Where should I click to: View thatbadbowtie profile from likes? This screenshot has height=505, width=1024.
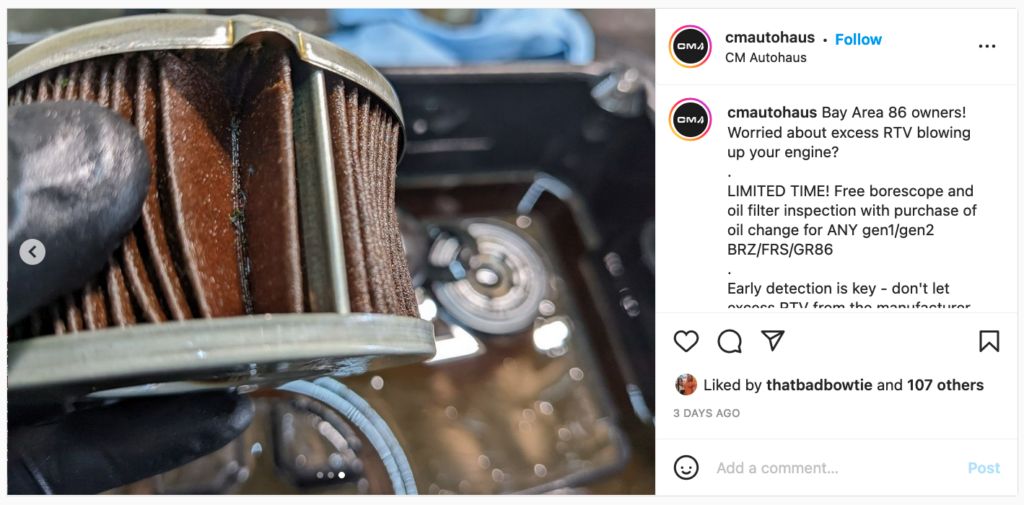click(x=819, y=385)
